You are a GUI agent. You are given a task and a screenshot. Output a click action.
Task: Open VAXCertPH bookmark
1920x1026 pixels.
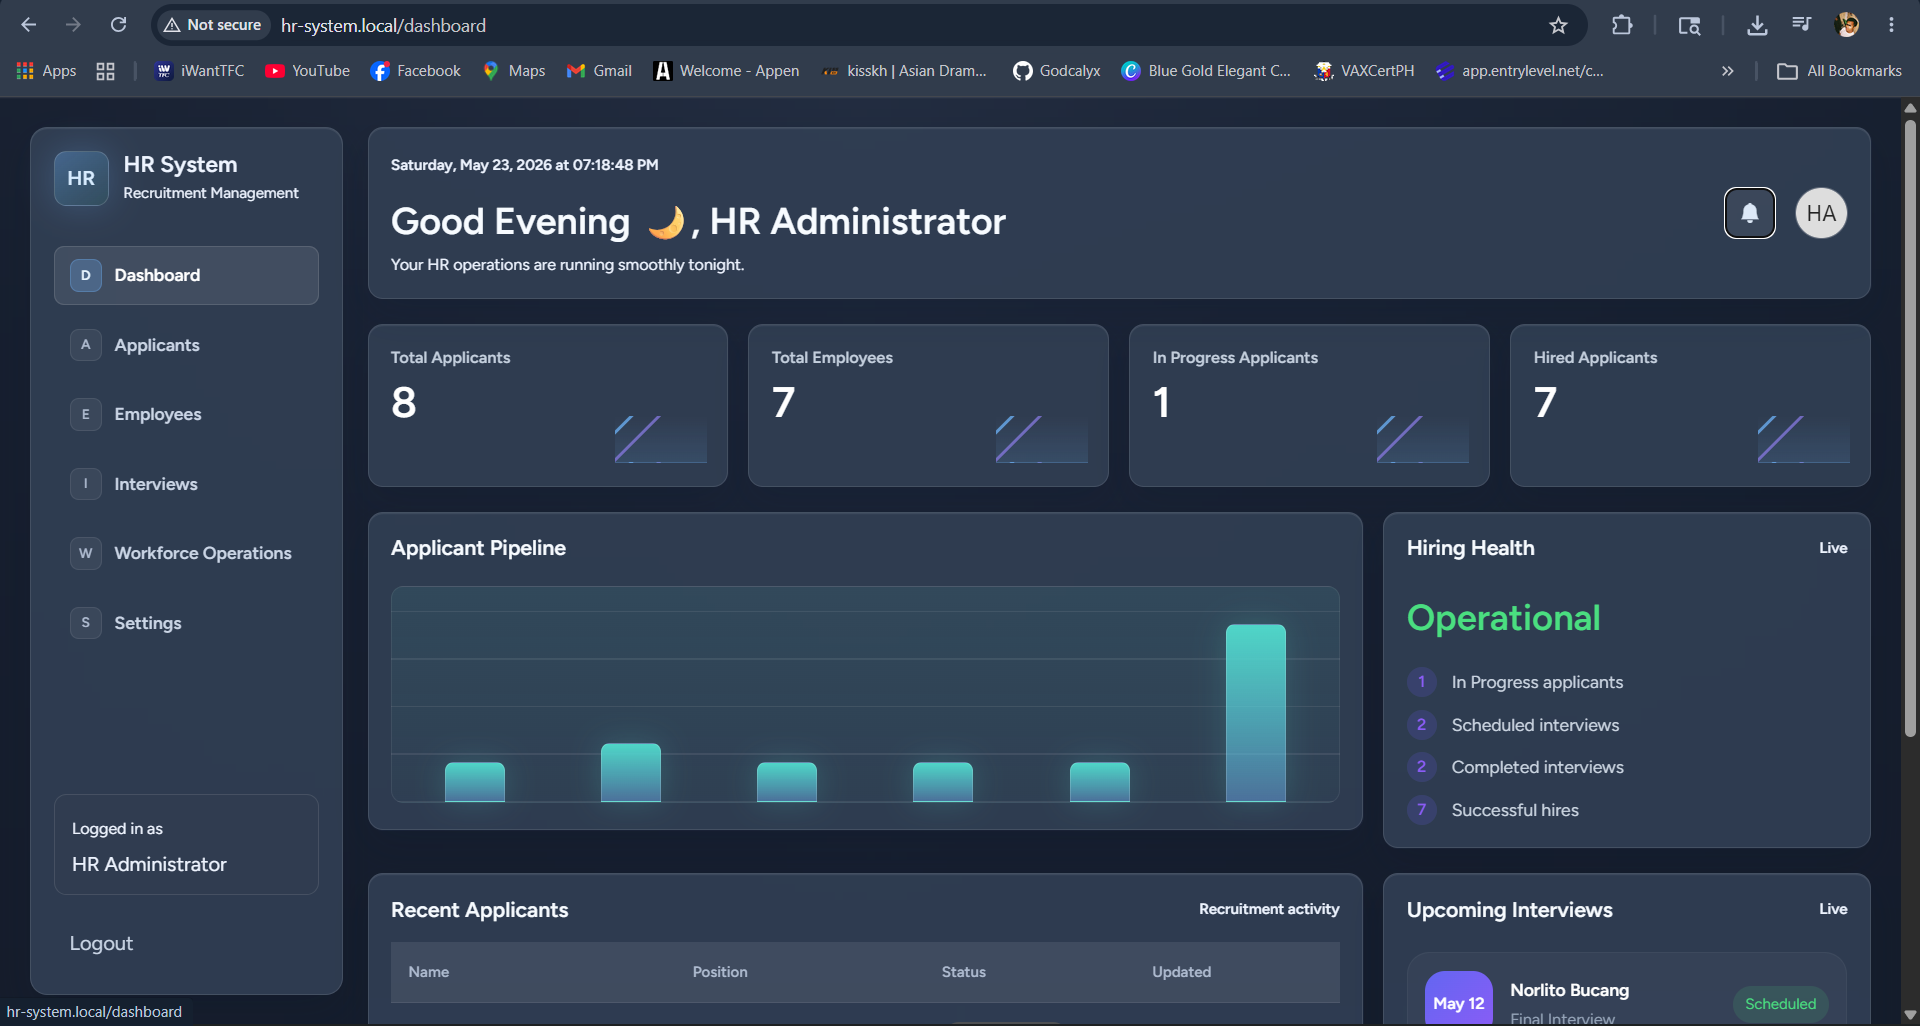pos(1364,71)
